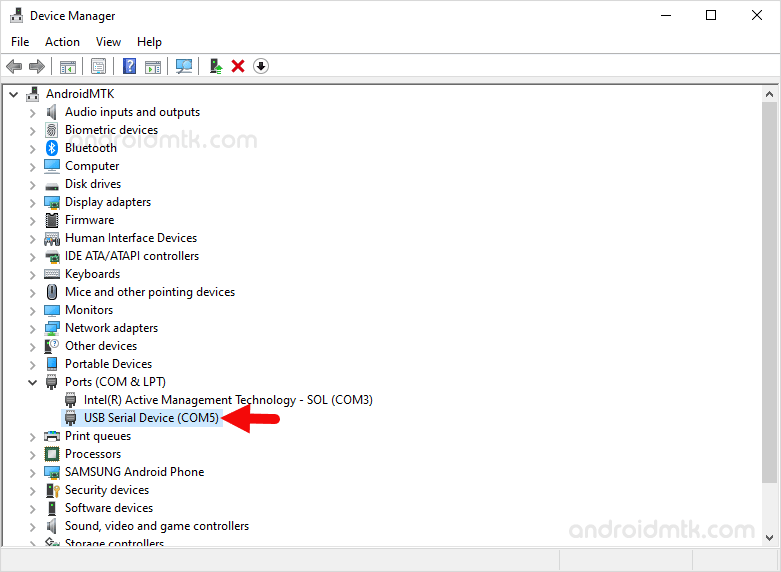Click the blue Help toolbar icon
Image resolution: width=781 pixels, height=572 pixels.
coord(130,66)
